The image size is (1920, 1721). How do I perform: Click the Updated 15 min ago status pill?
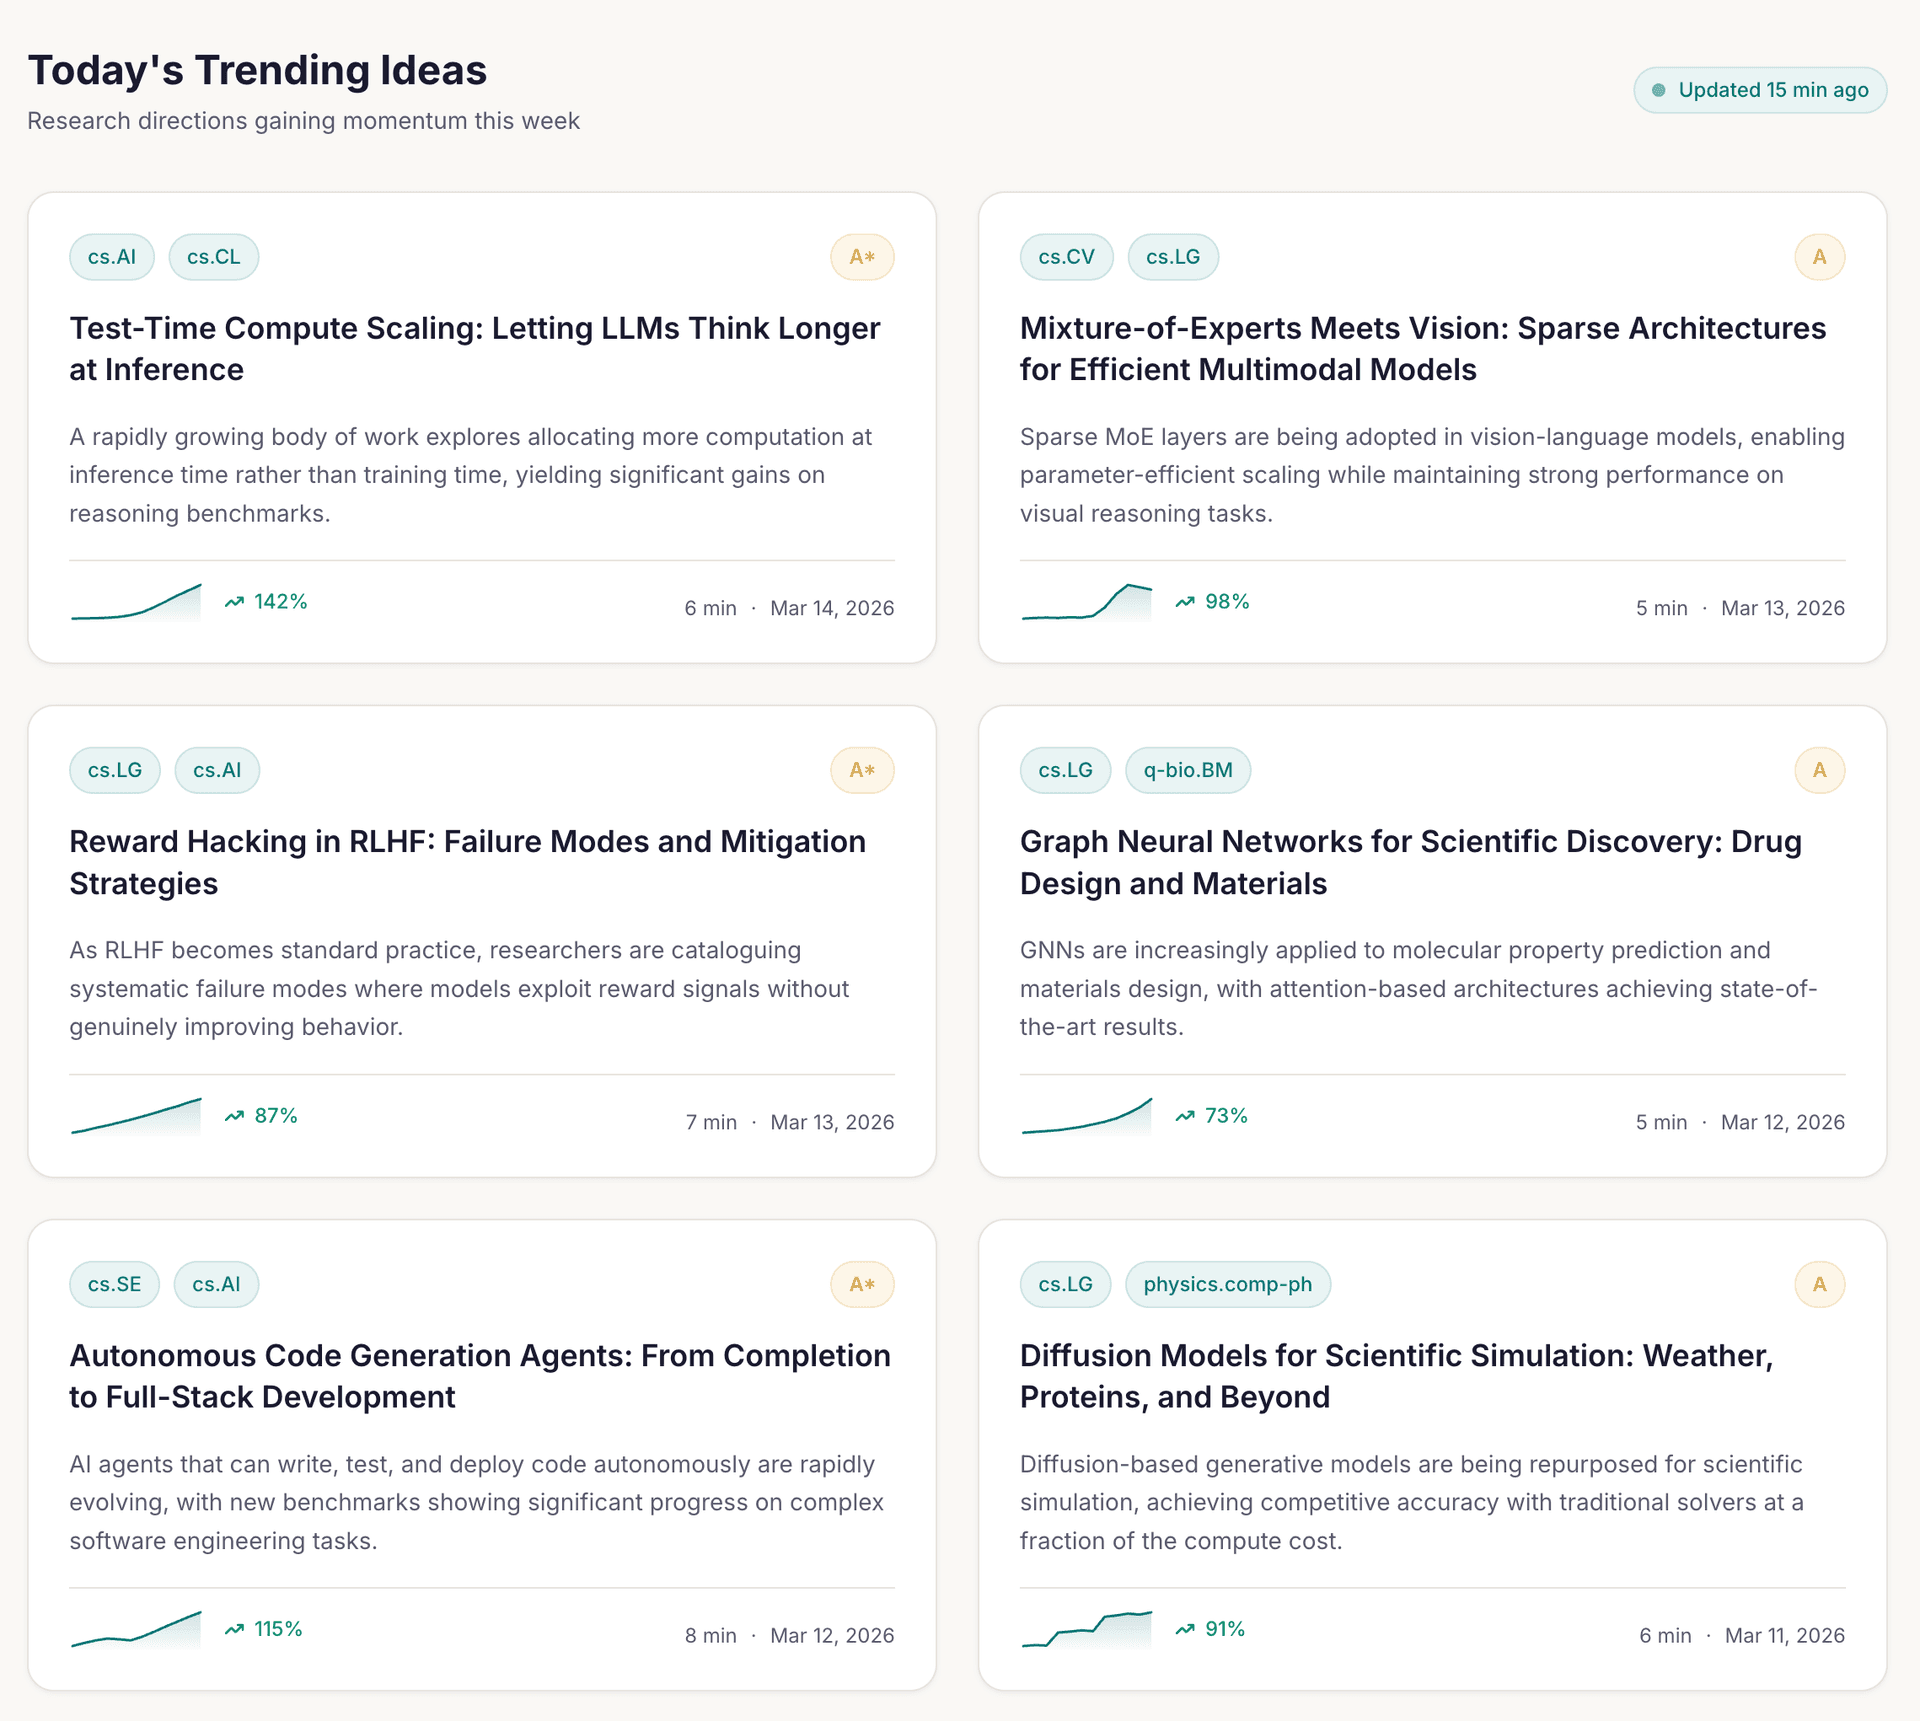[1758, 89]
